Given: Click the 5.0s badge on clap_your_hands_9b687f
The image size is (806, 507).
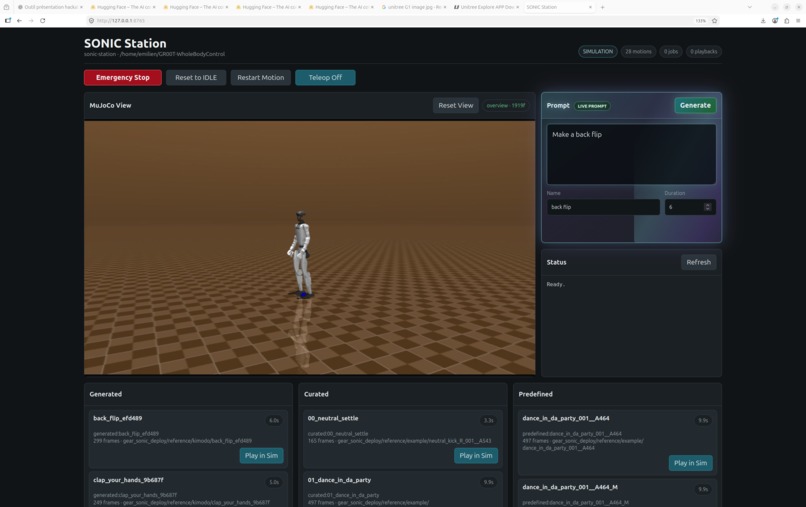Looking at the screenshot, I should [274, 482].
